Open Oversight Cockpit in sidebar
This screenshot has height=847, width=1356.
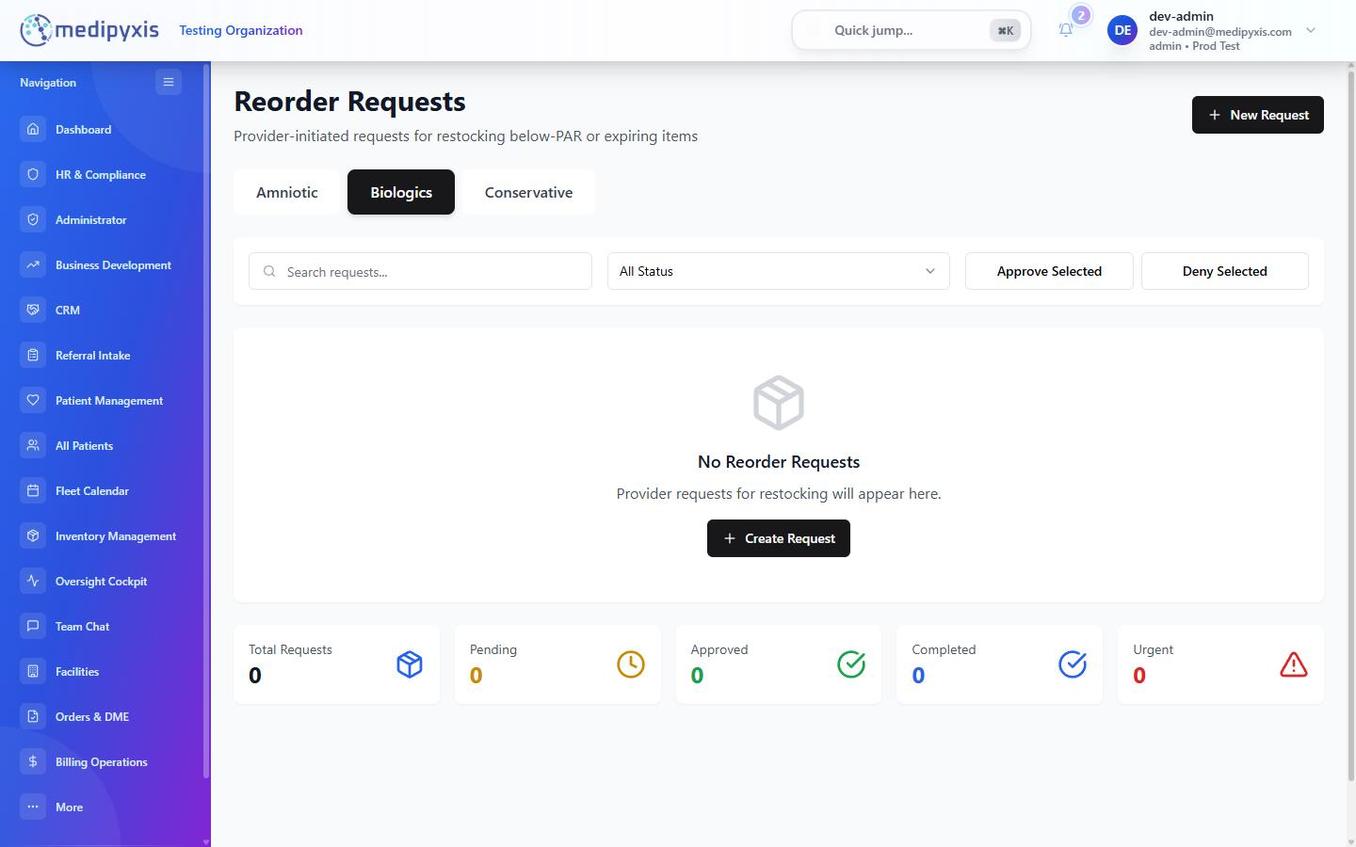[x=103, y=581]
